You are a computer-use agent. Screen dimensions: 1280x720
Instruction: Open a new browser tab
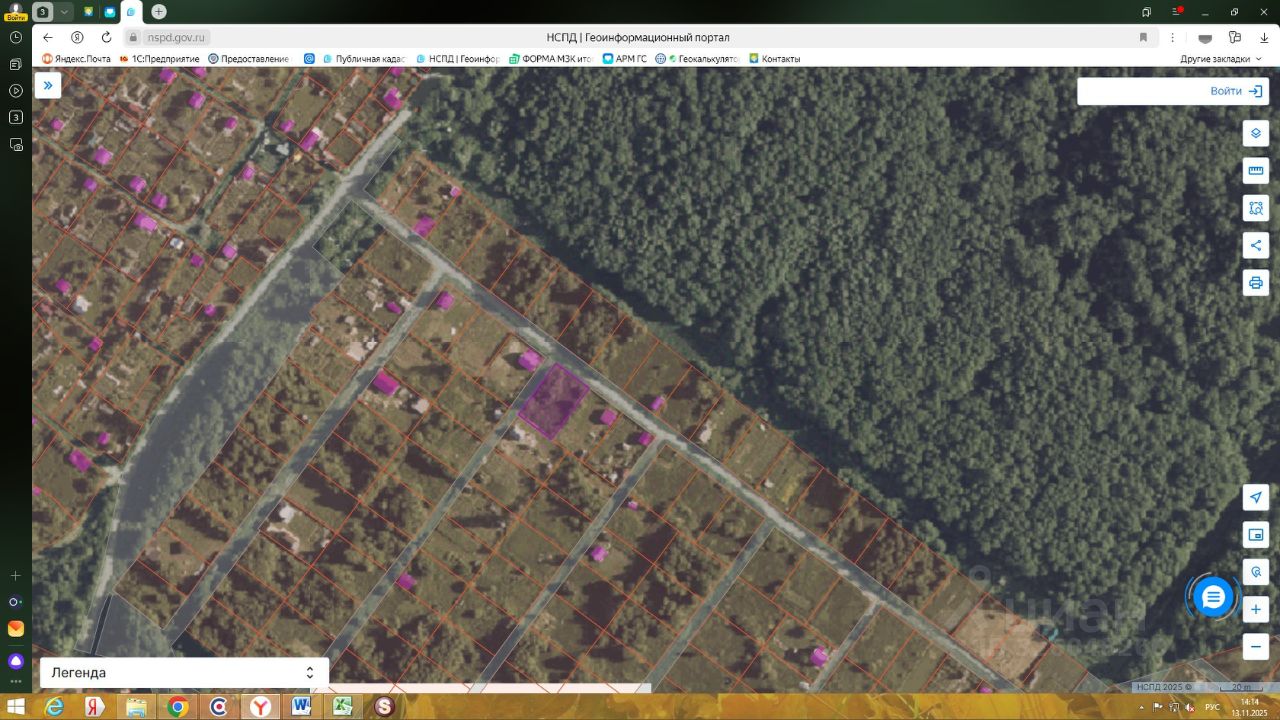[159, 12]
